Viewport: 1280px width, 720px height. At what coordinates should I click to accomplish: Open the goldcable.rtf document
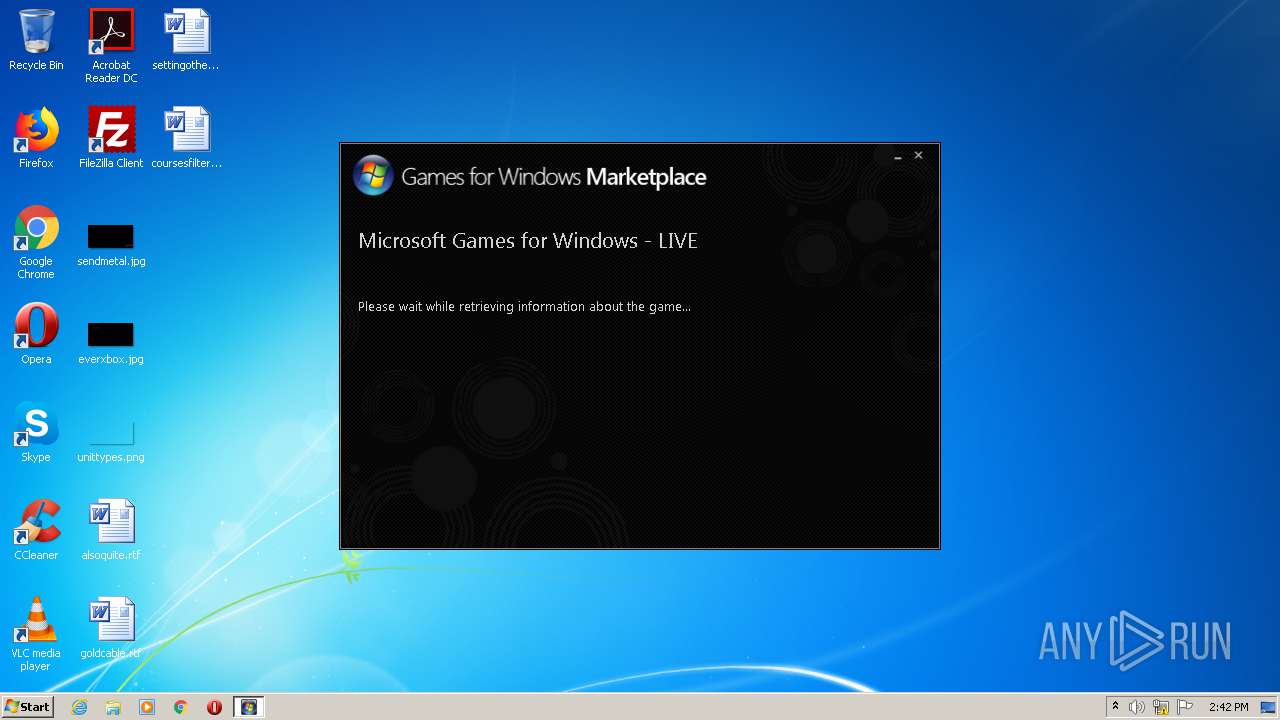point(111,628)
